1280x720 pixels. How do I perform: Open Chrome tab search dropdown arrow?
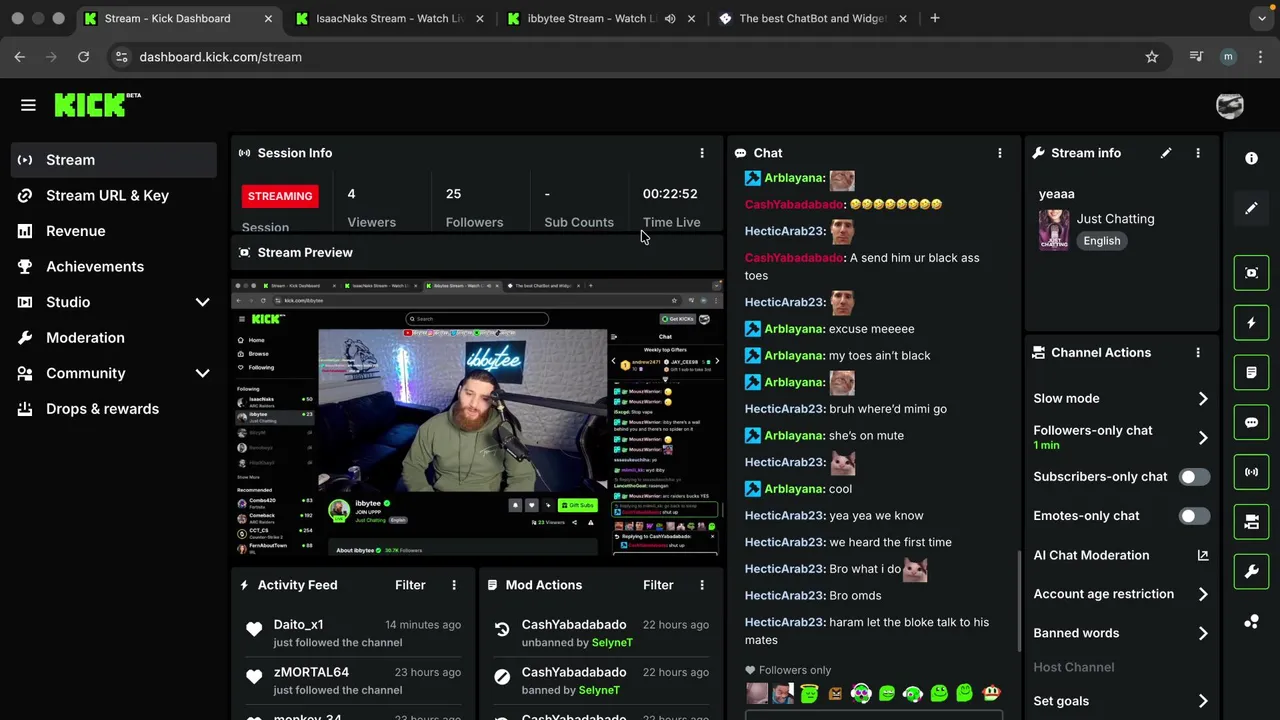tap(1262, 18)
